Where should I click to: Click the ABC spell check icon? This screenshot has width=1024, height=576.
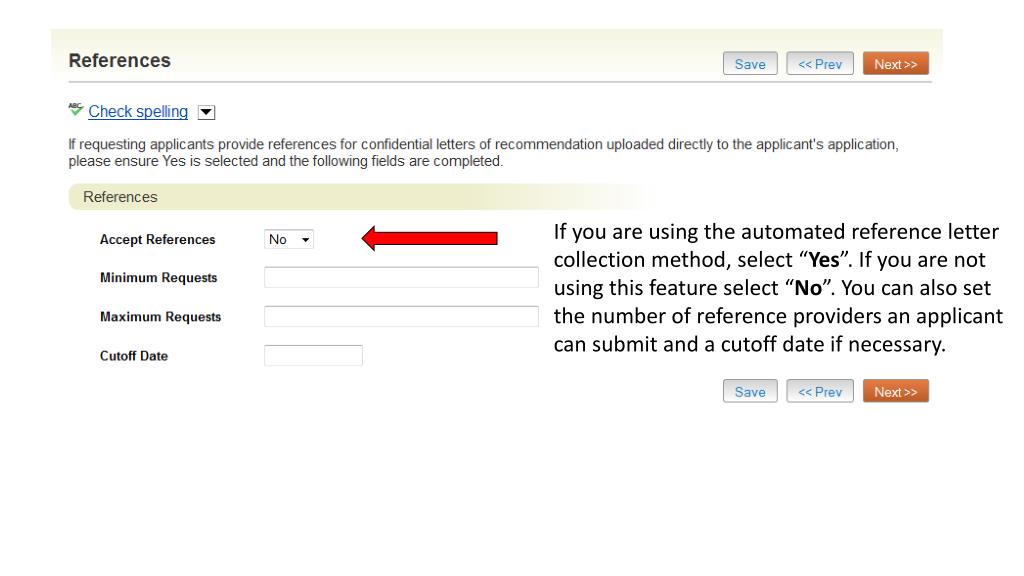click(x=76, y=110)
